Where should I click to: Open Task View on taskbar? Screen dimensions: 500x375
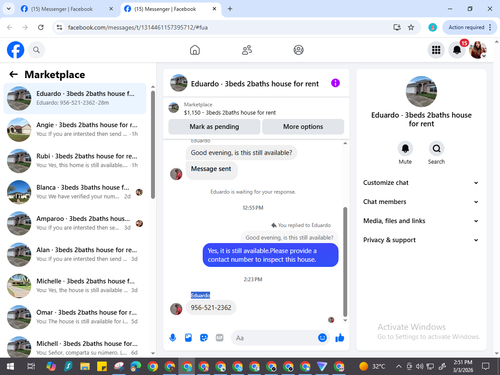[x=31, y=367]
